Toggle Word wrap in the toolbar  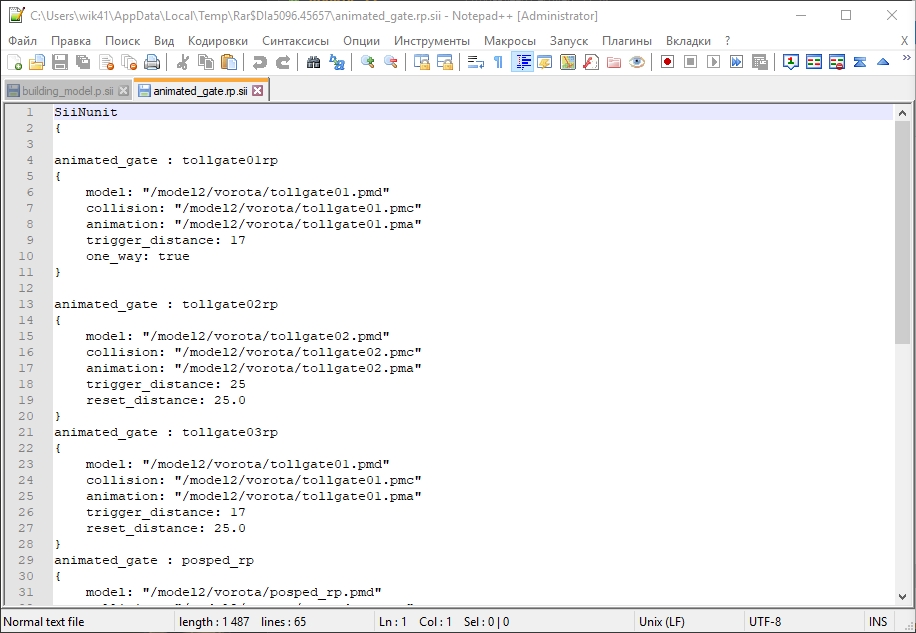[x=475, y=62]
